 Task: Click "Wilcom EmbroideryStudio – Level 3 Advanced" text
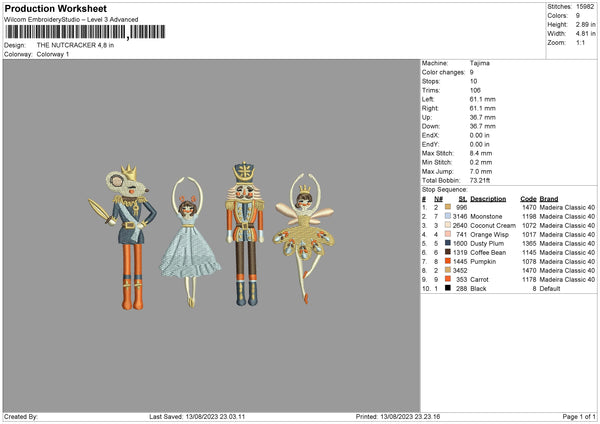[71, 20]
